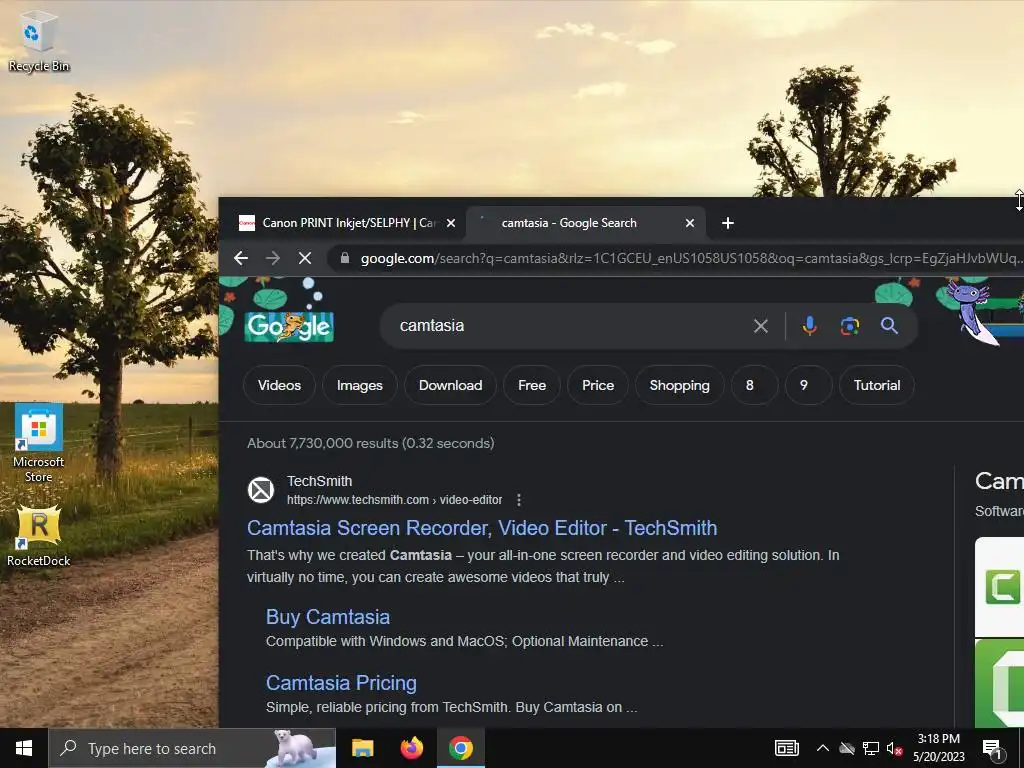
Task: Click the green Camtasia logo thumbnail
Action: pos(999,684)
